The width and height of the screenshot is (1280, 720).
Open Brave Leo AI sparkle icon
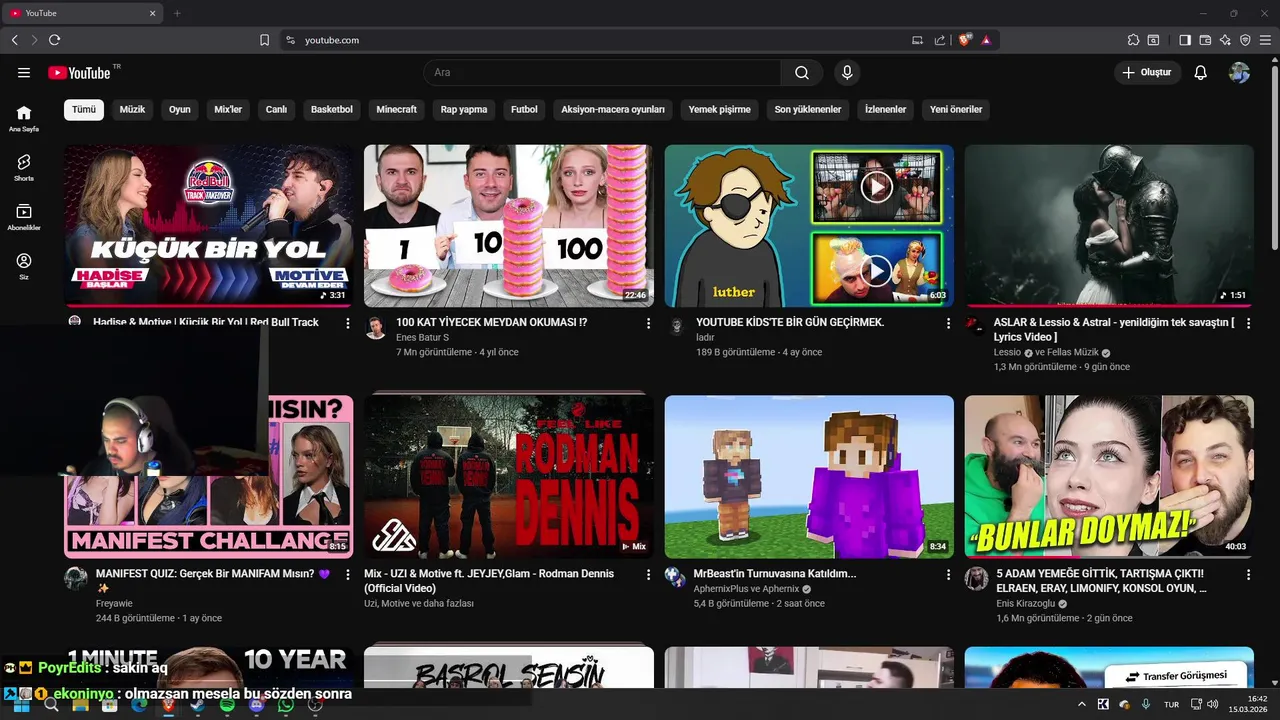1225,40
